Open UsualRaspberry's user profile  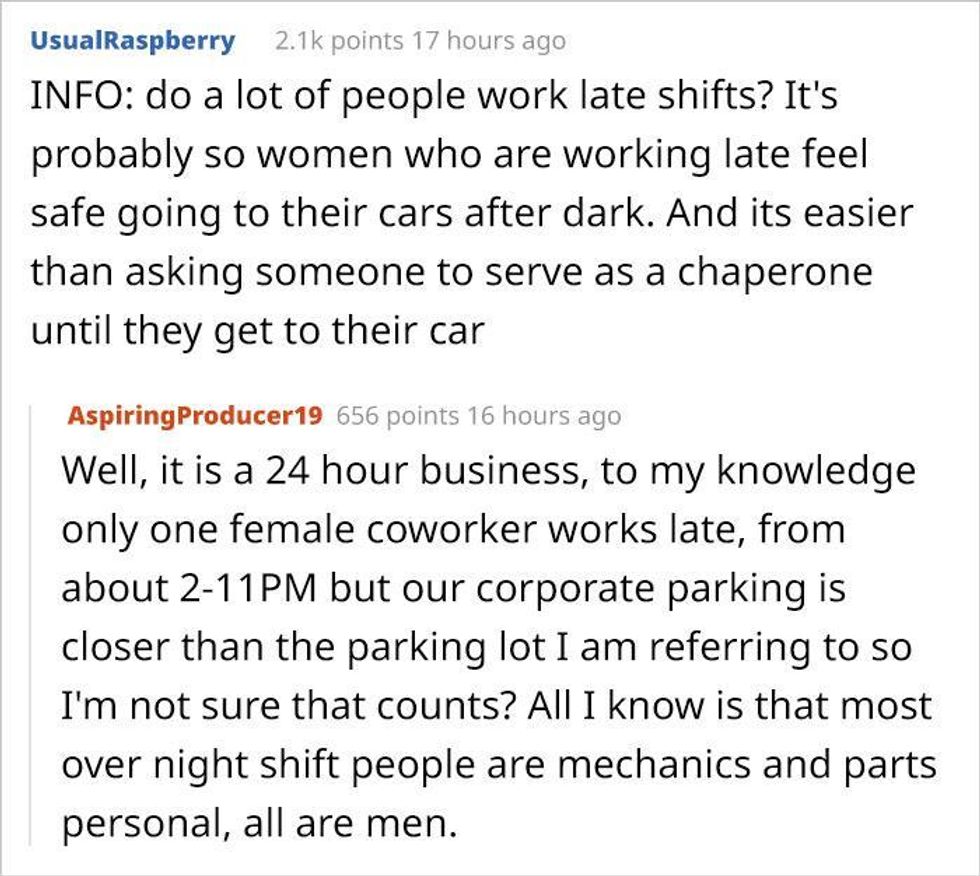pos(134,41)
